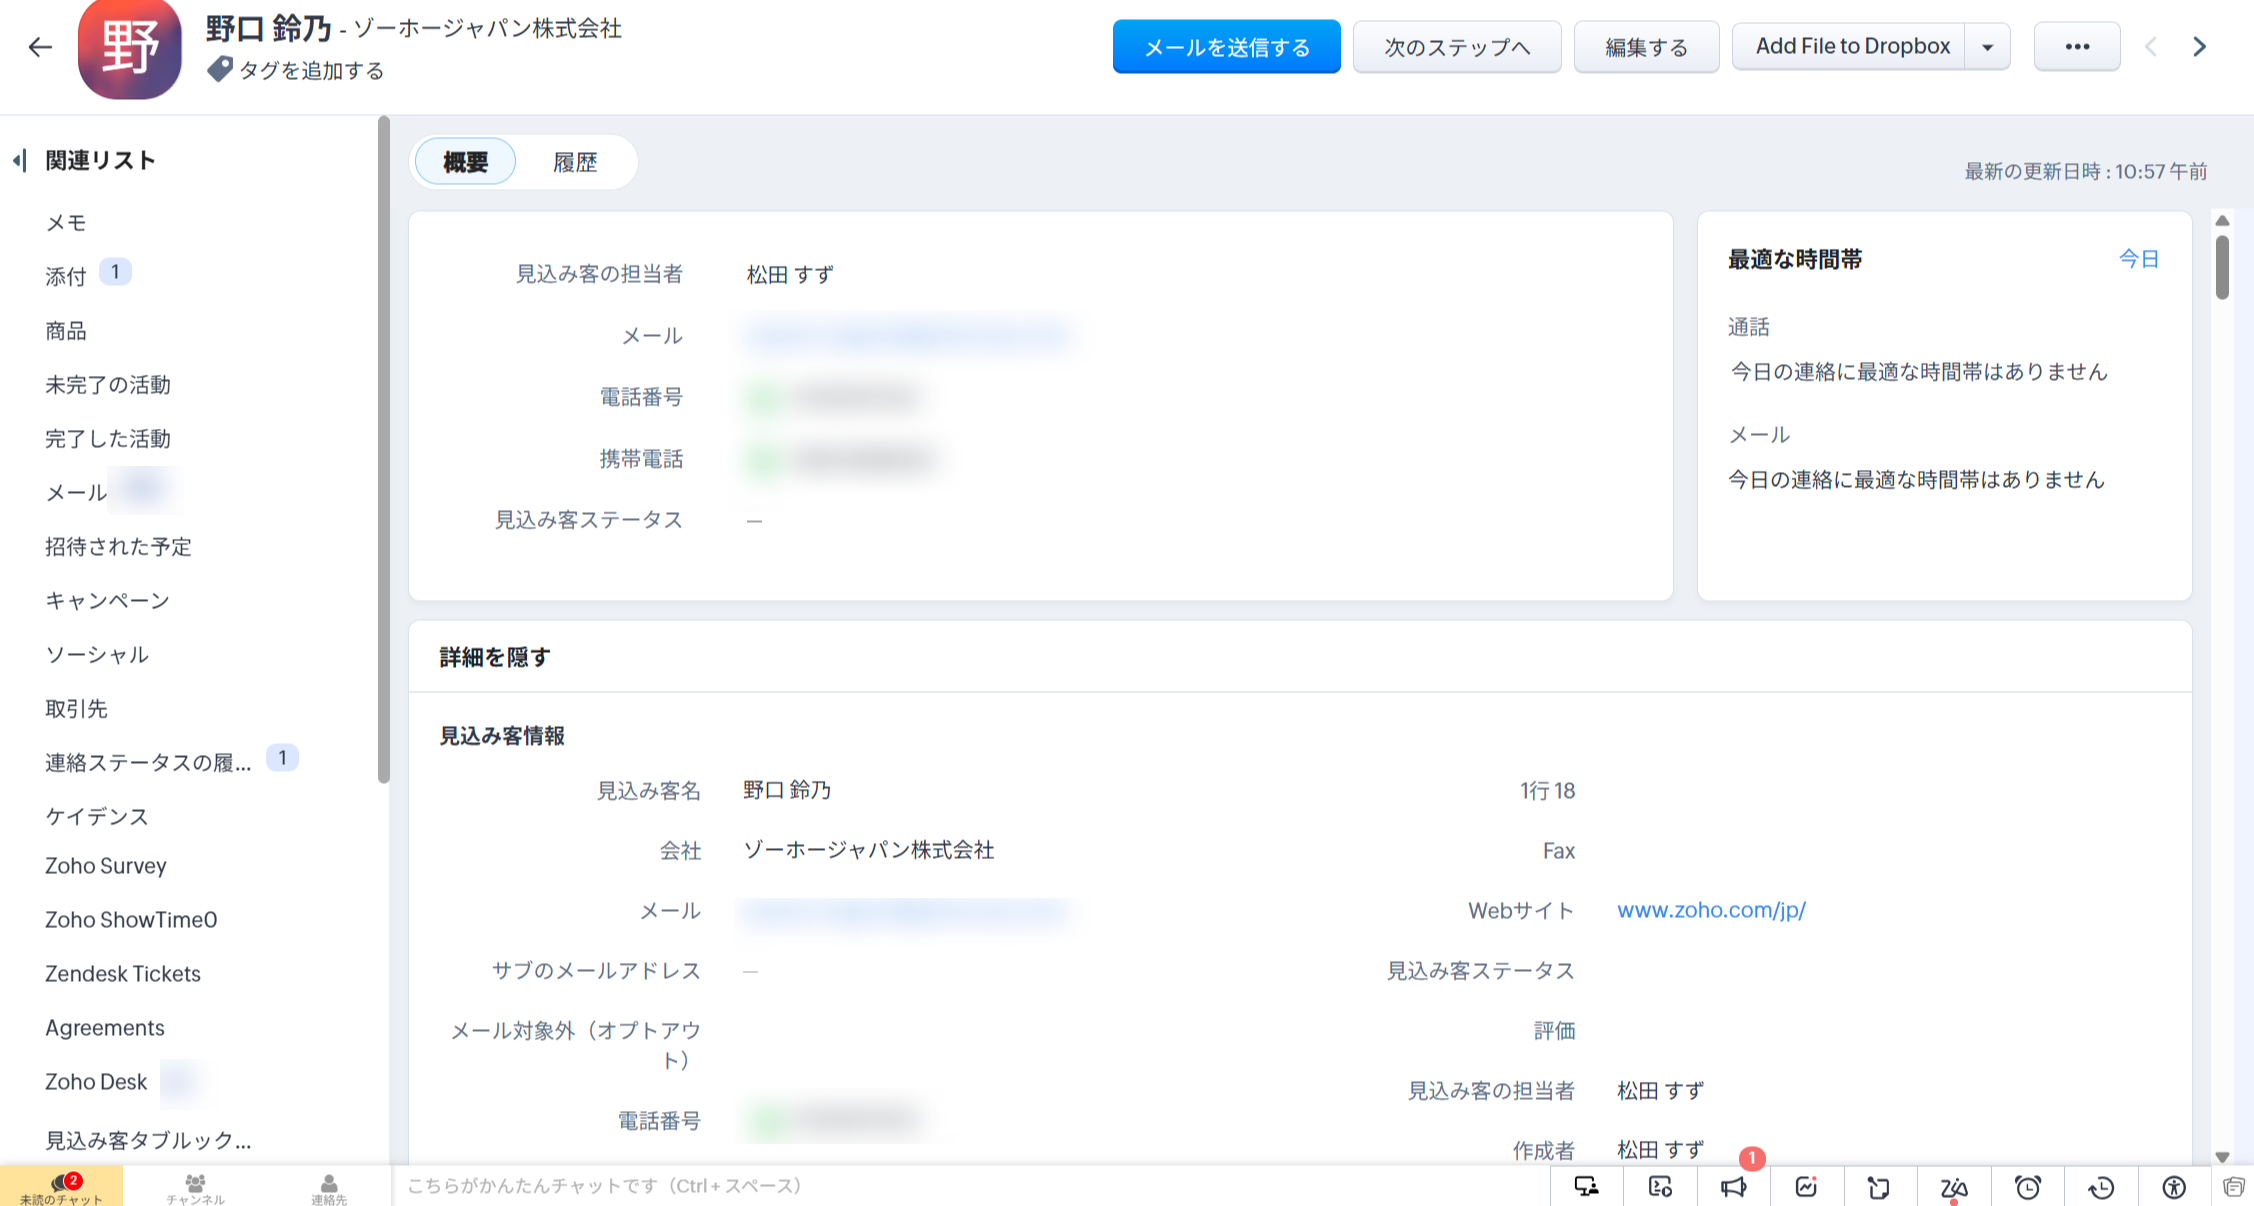The width and height of the screenshot is (2254, 1206).
Task: Open the announcements megaphone icon
Action: click(1733, 1187)
